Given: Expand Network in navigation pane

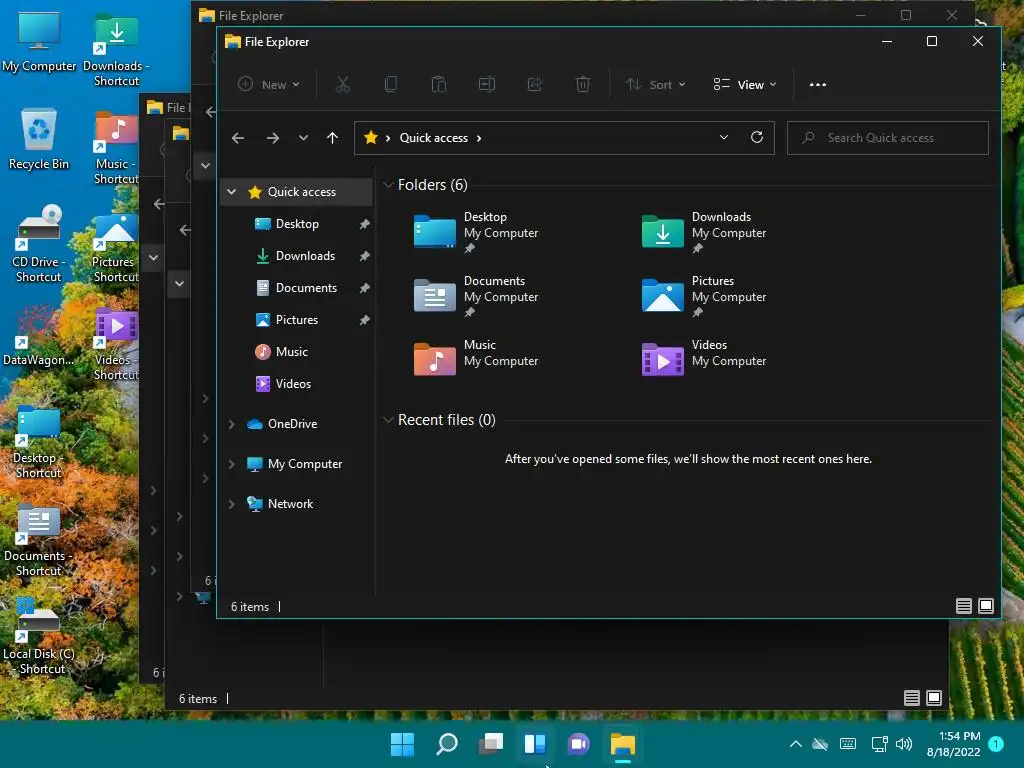Looking at the screenshot, I should point(231,504).
